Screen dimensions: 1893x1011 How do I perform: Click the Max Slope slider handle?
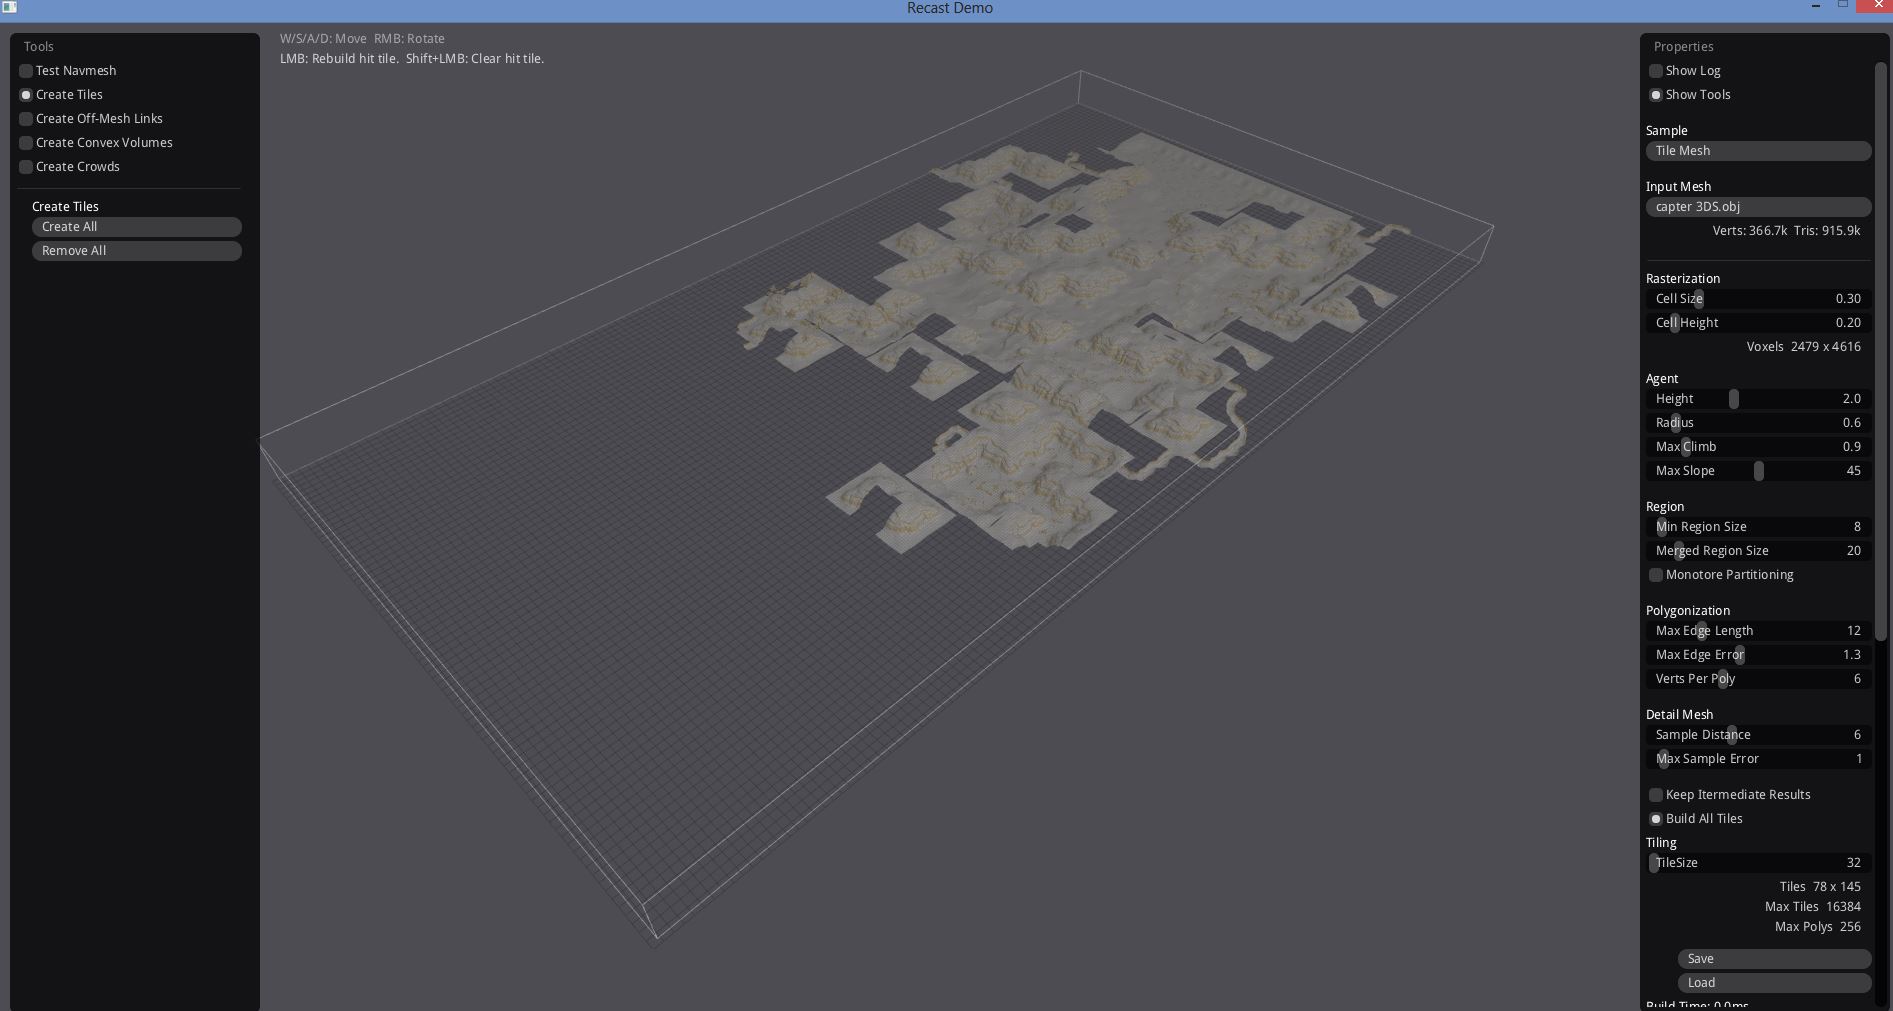click(x=1759, y=471)
